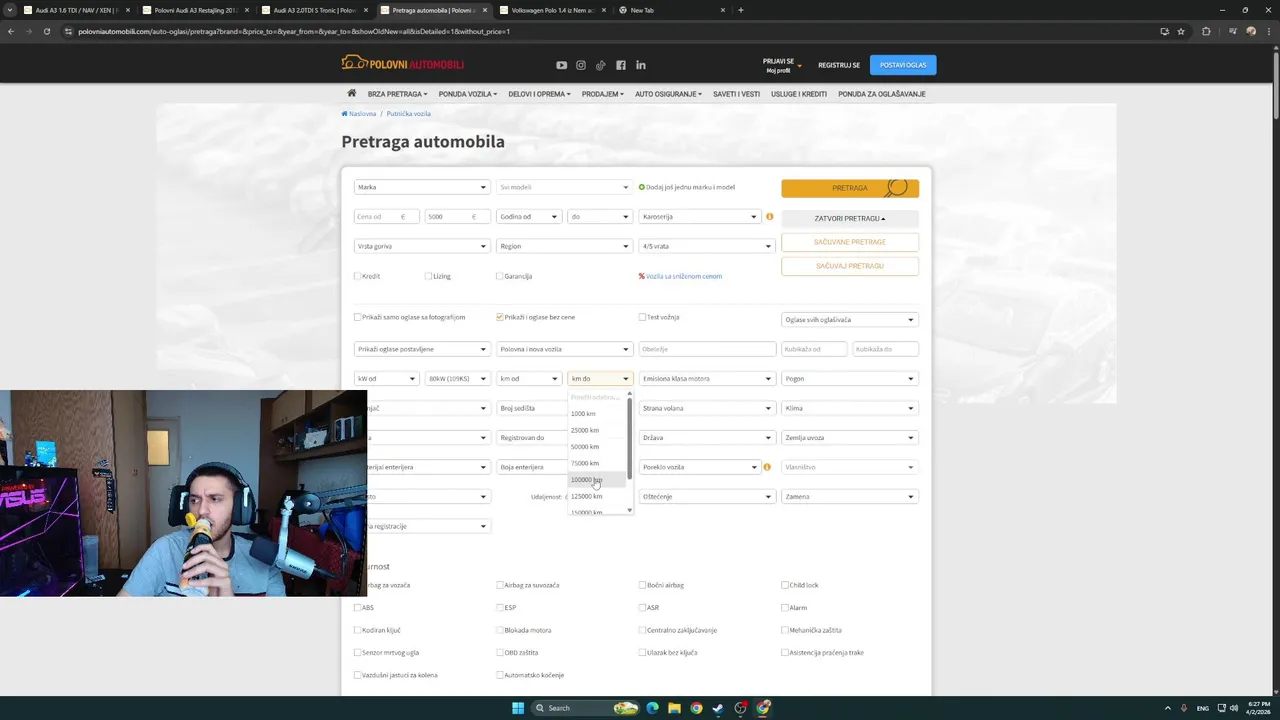Go back using browser back arrow
Viewport: 1280px width, 720px height.
[11, 31]
